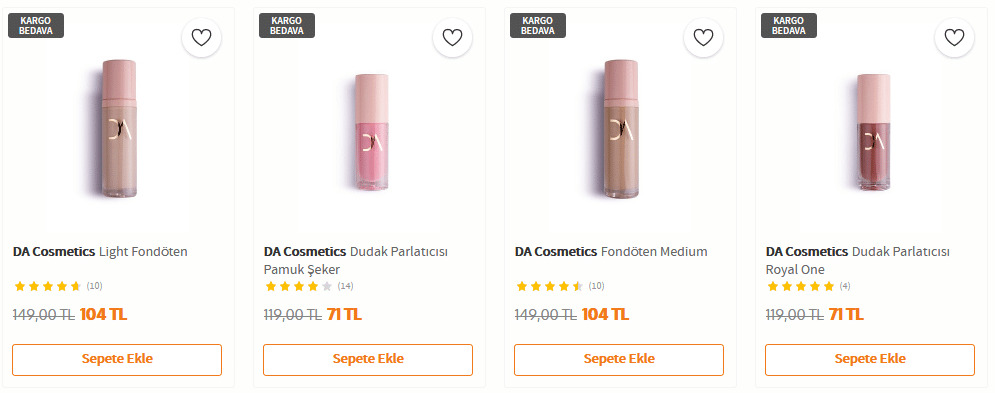Screen dimensions: 995x393
Task: Open DA Cosmetics Fondöten Medium title link
Action: click(610, 251)
